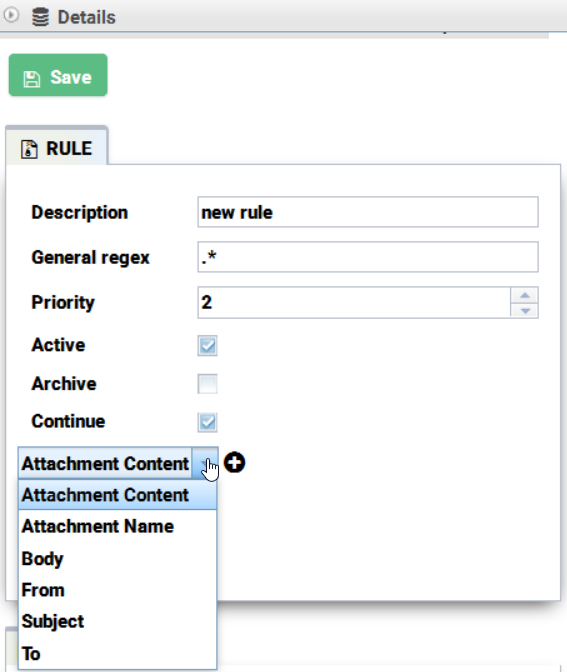Click the database stack icon beside Details
Viewport: 567px width, 672px height.
point(40,17)
